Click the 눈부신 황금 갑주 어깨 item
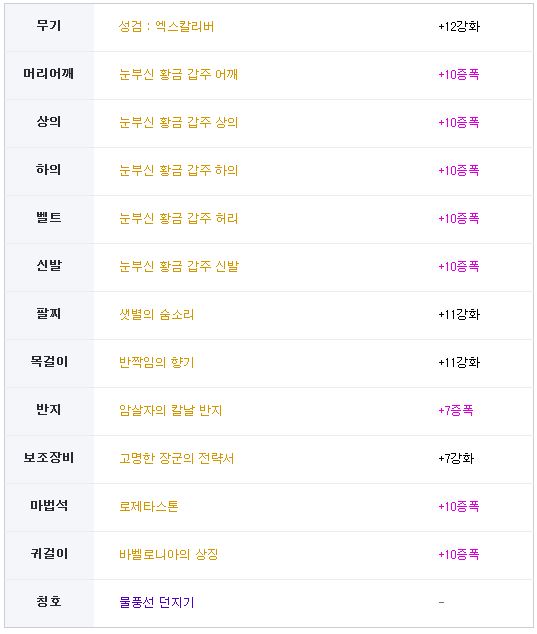This screenshot has width=537, height=634. click(x=178, y=74)
